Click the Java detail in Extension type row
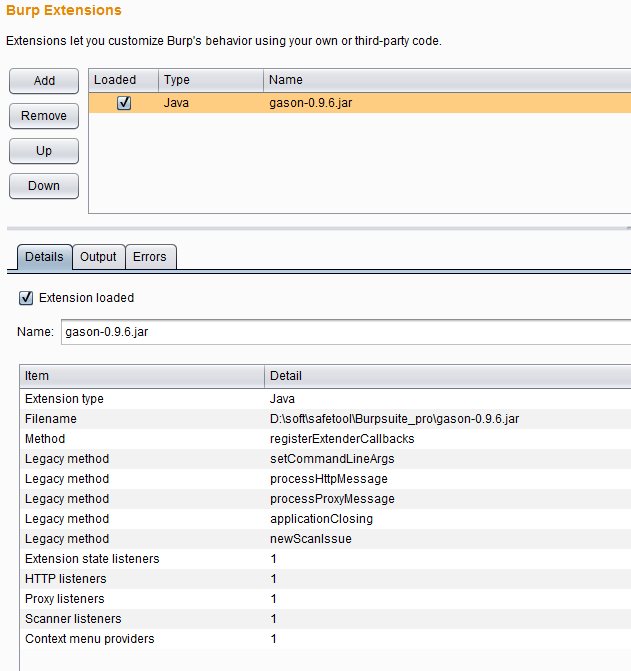631x671 pixels. (282, 399)
